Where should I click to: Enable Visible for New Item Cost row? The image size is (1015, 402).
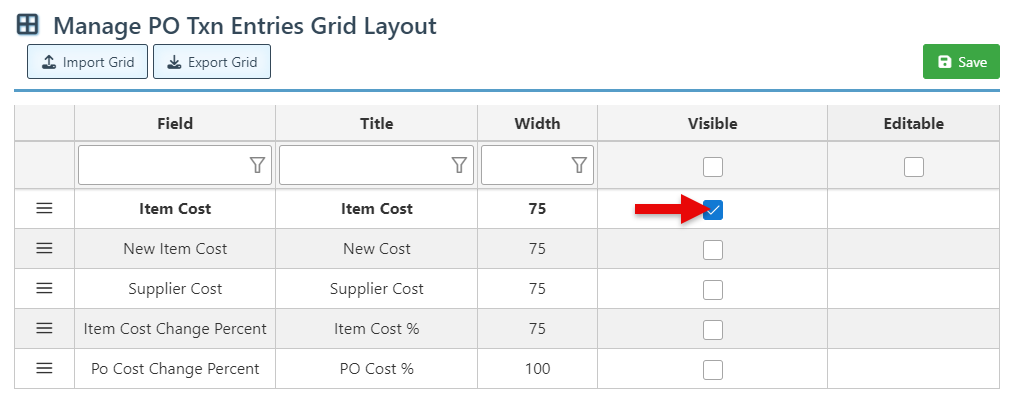coord(713,250)
